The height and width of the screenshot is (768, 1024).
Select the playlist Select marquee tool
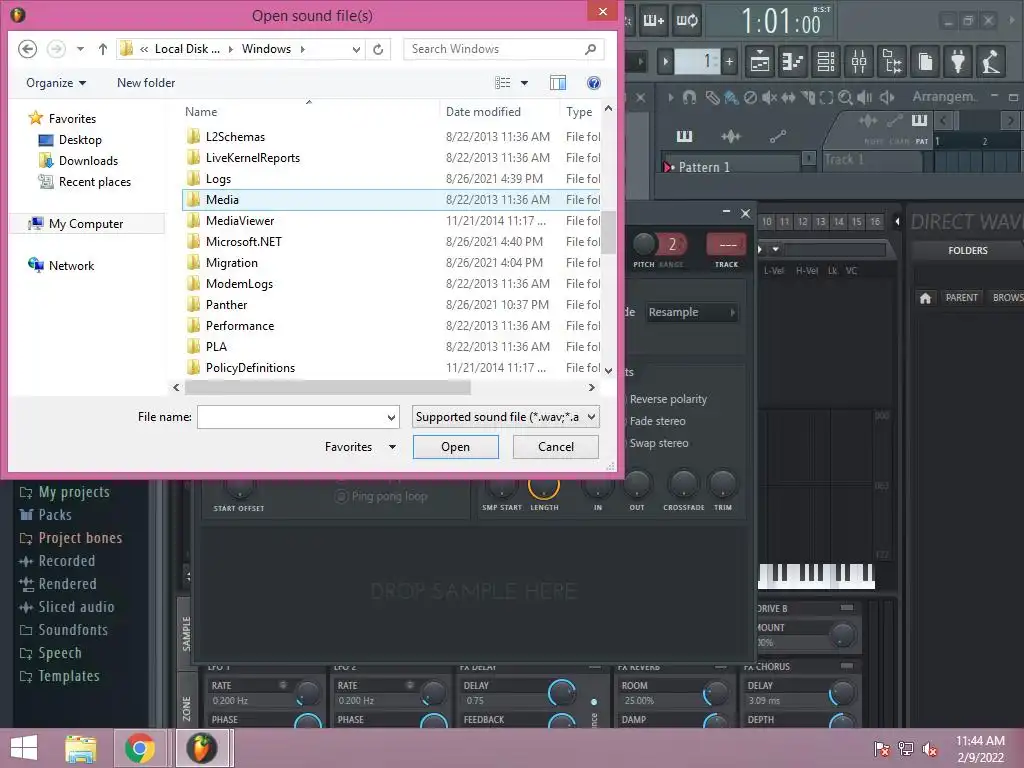[x=826, y=98]
